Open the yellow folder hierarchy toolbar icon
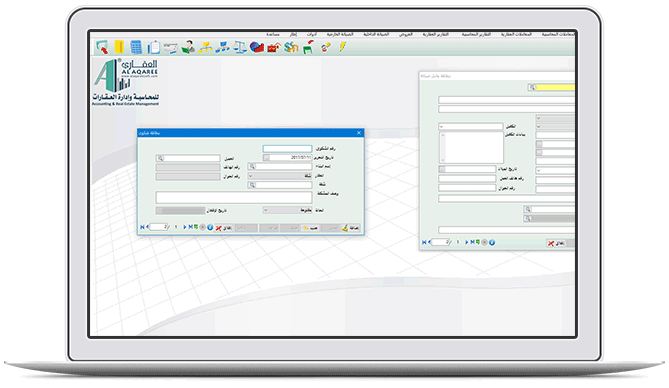Viewport: 669px width, 388px height. pos(205,47)
